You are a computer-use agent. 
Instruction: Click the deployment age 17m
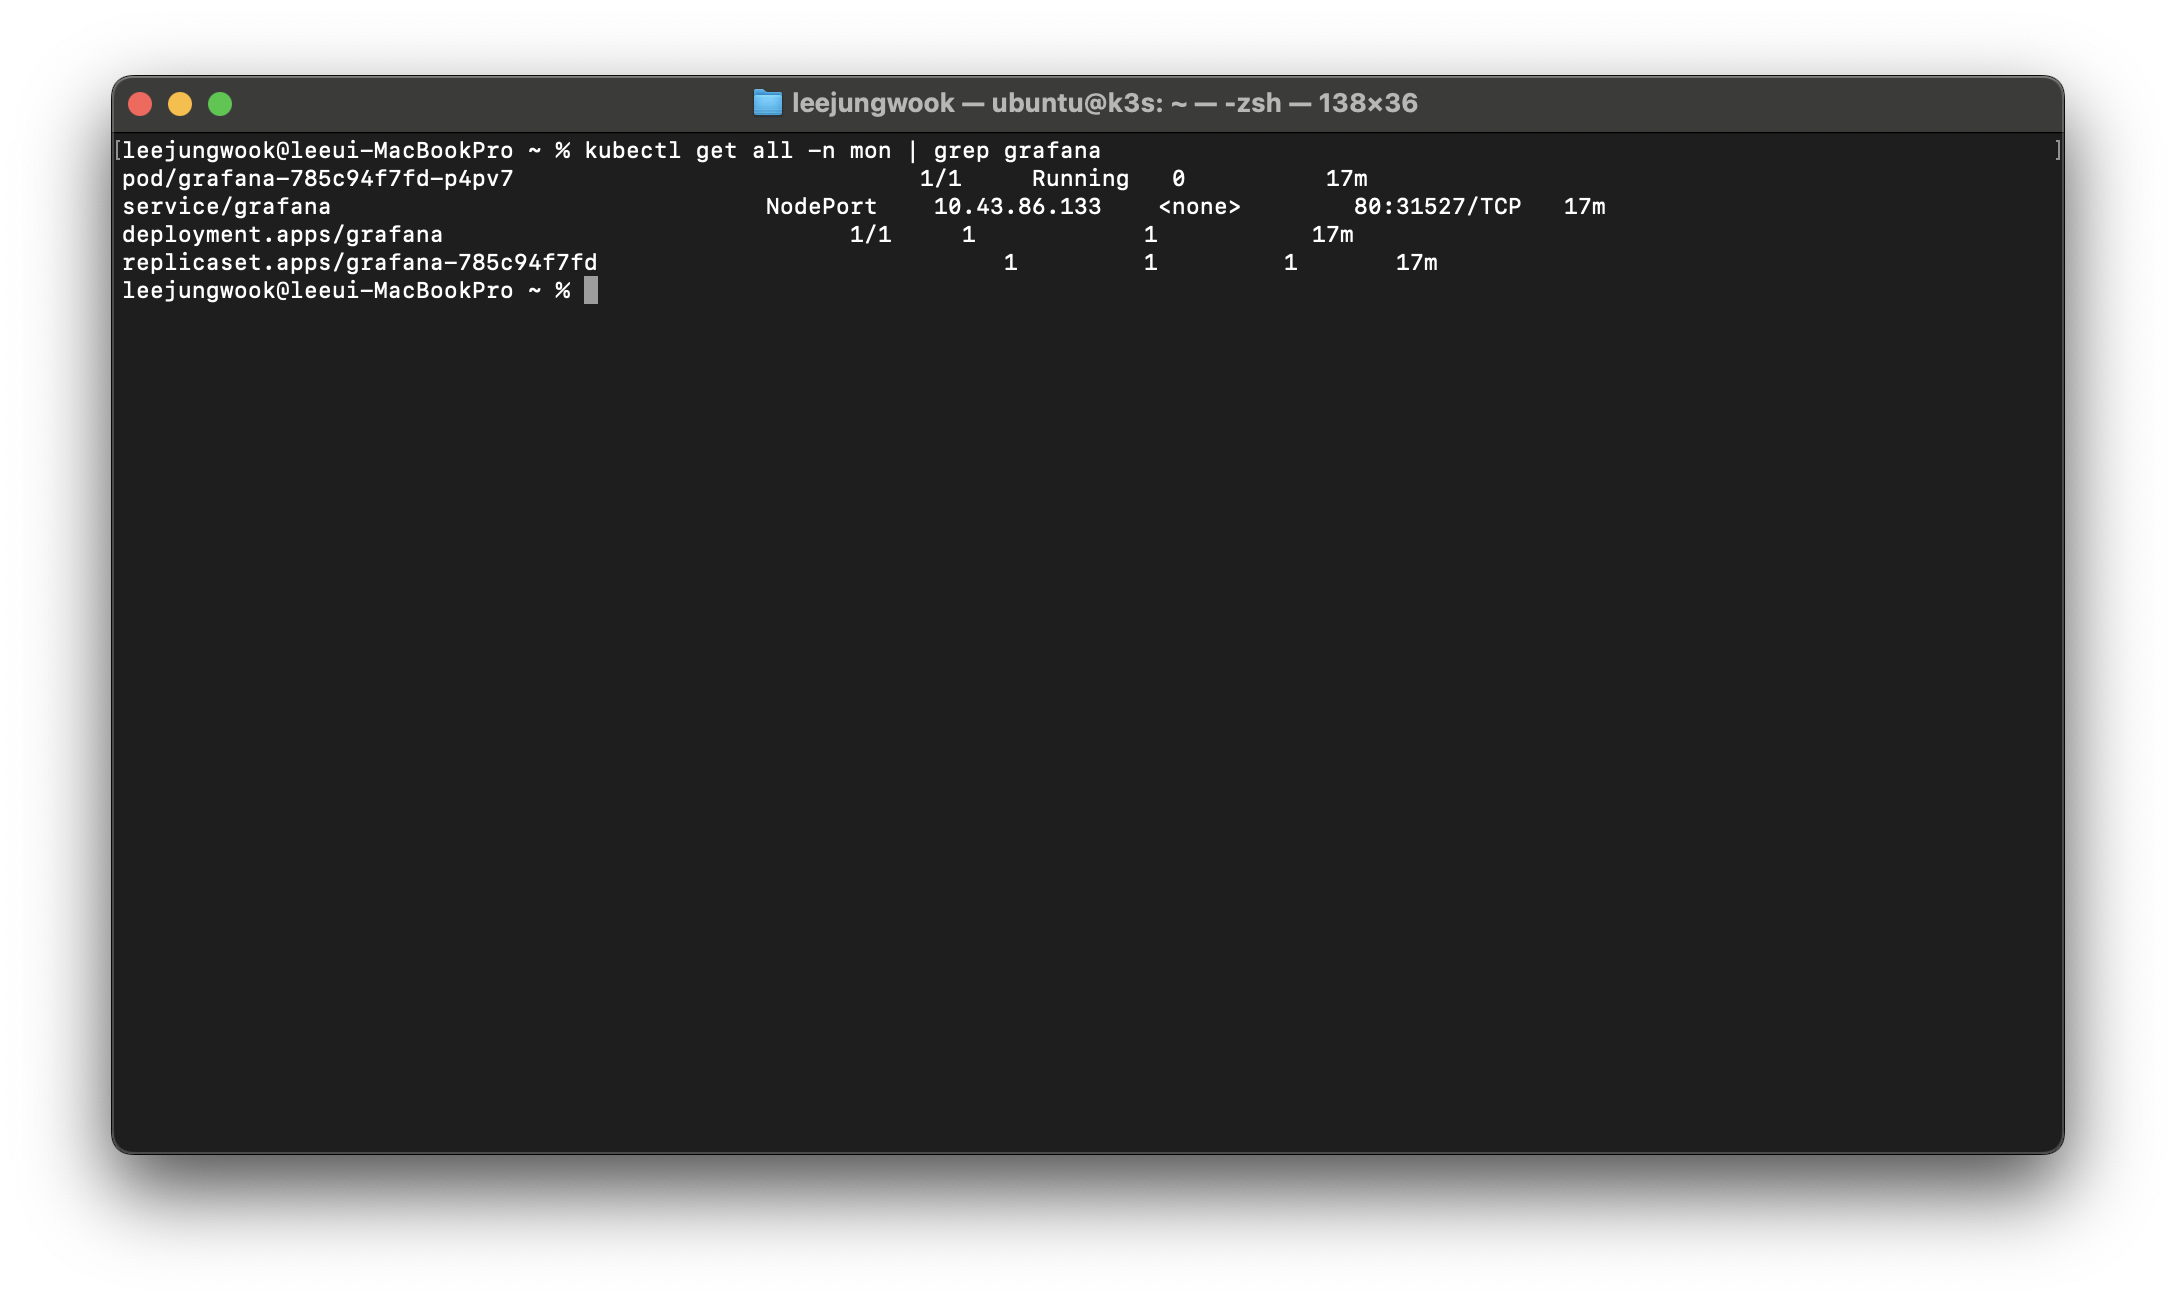(x=1332, y=235)
